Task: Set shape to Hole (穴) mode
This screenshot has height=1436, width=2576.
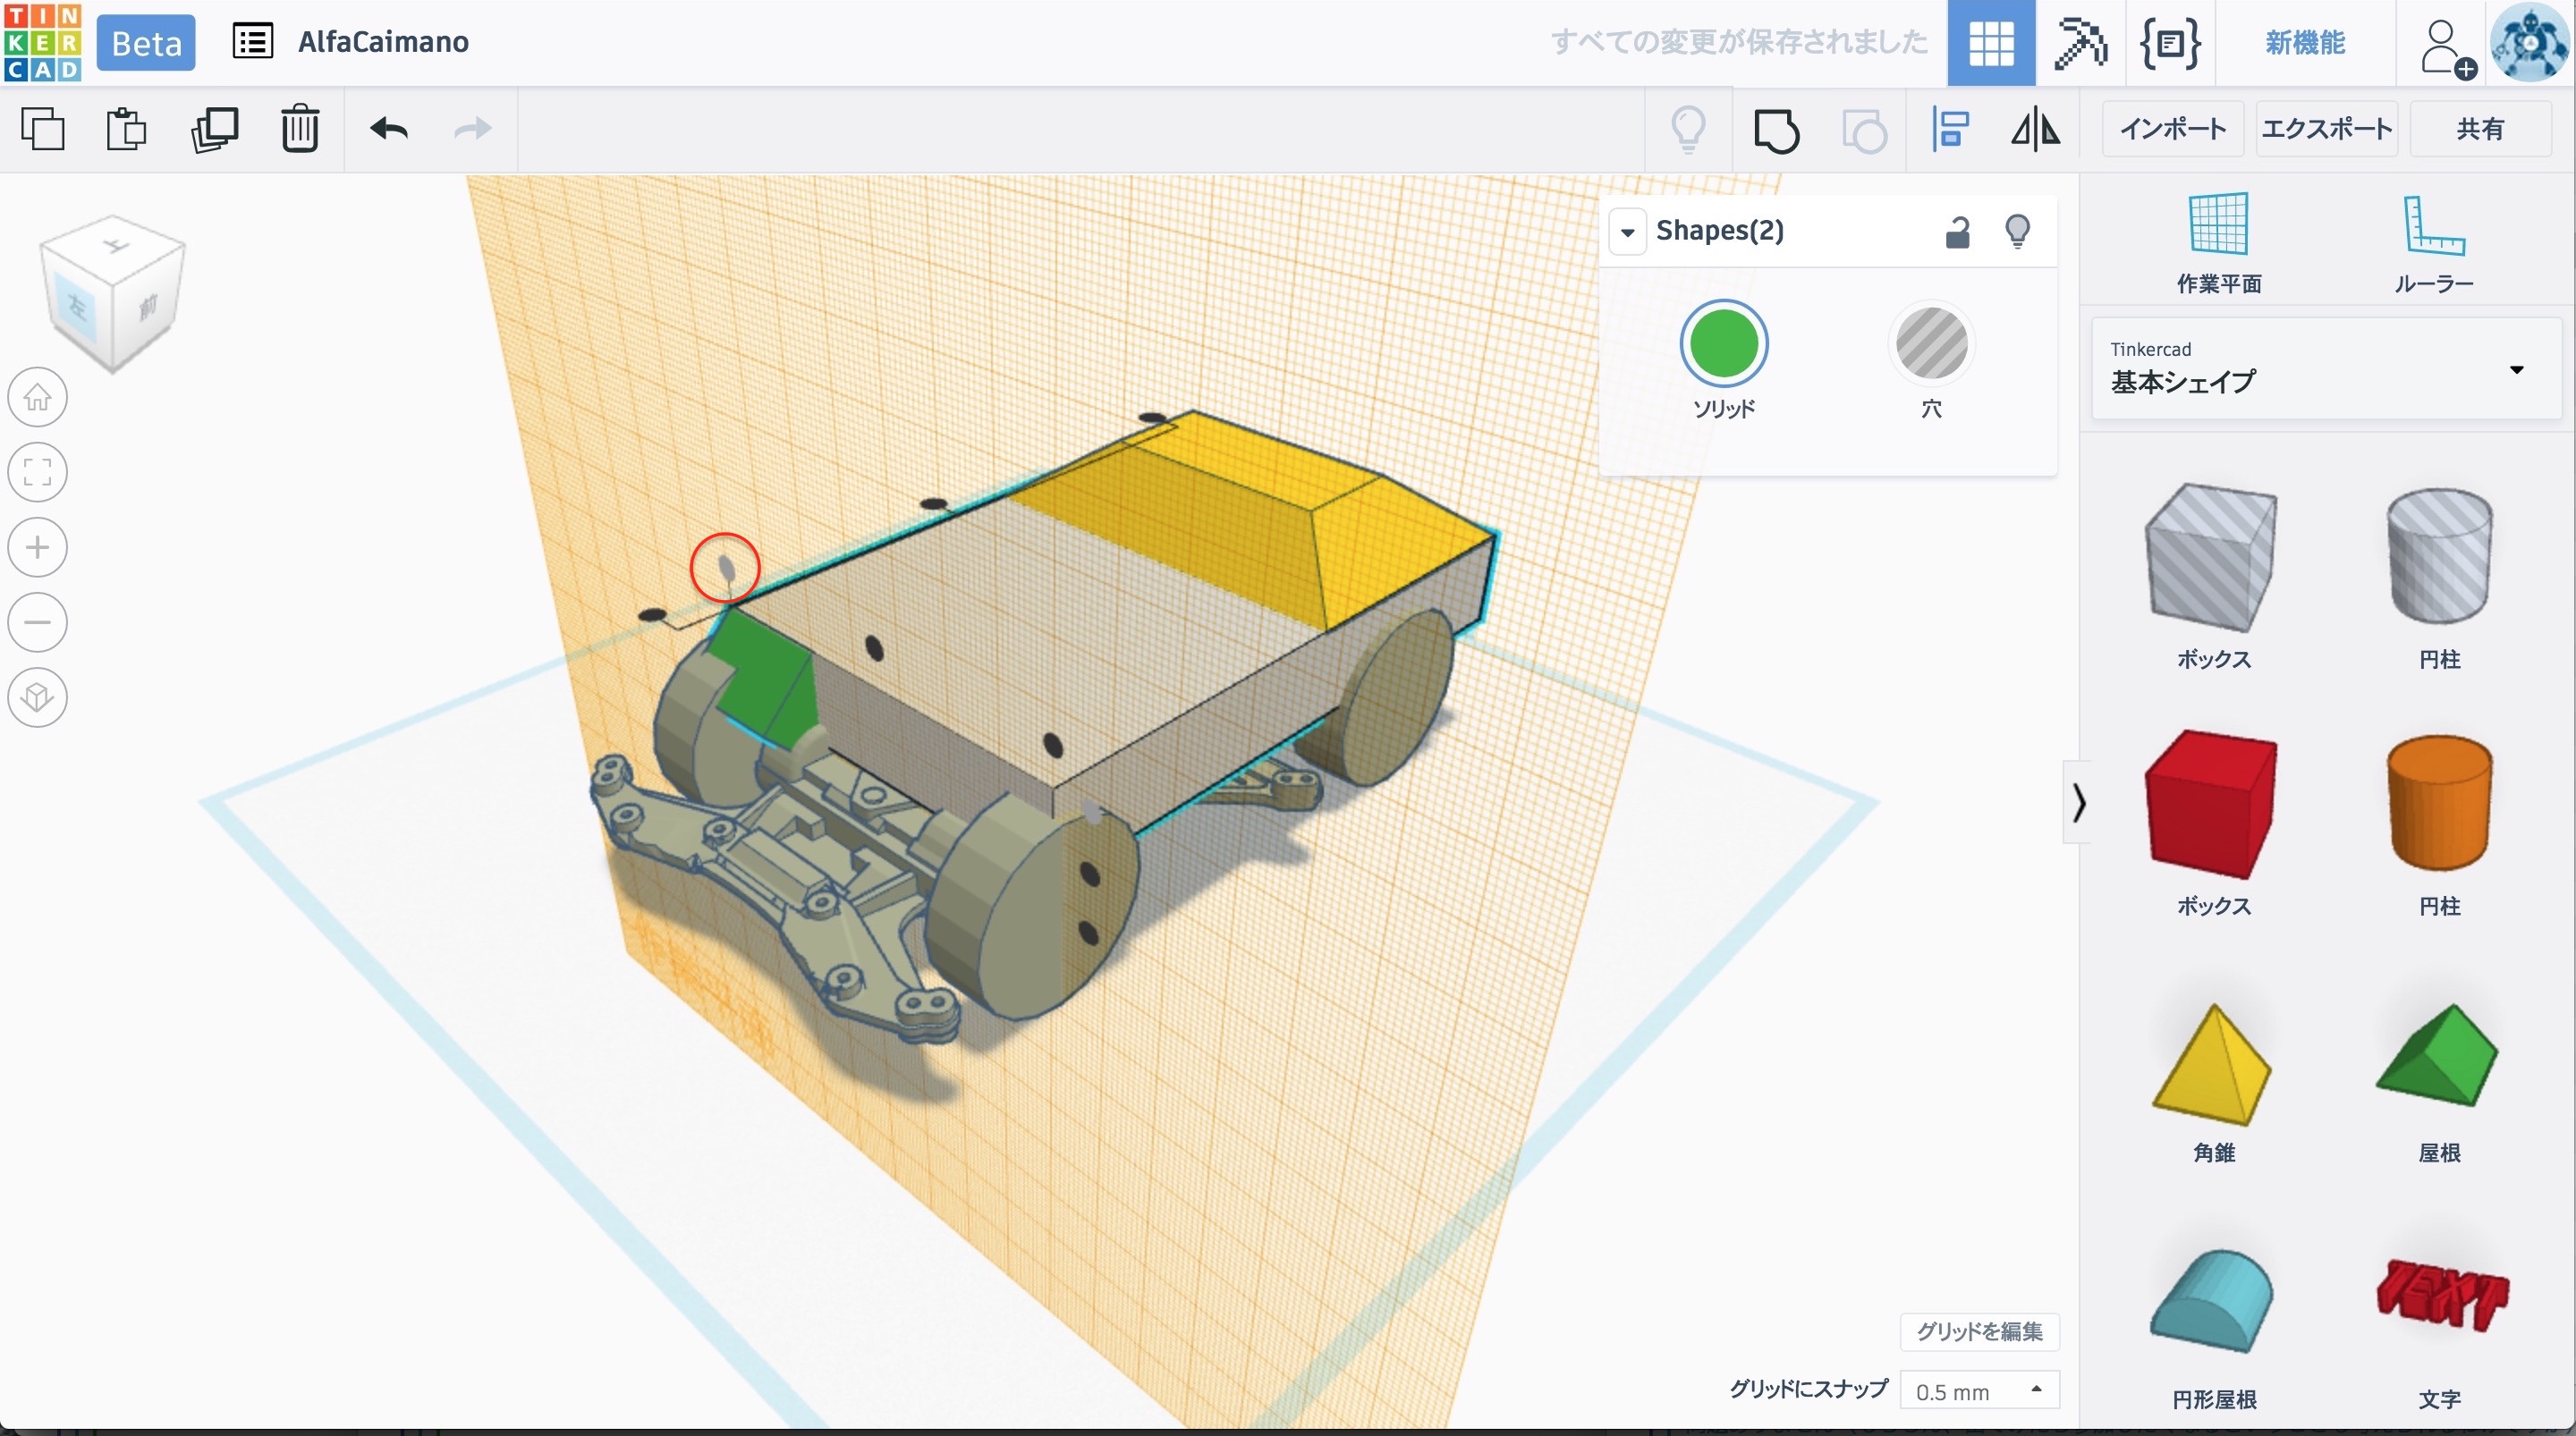Action: (x=1931, y=345)
